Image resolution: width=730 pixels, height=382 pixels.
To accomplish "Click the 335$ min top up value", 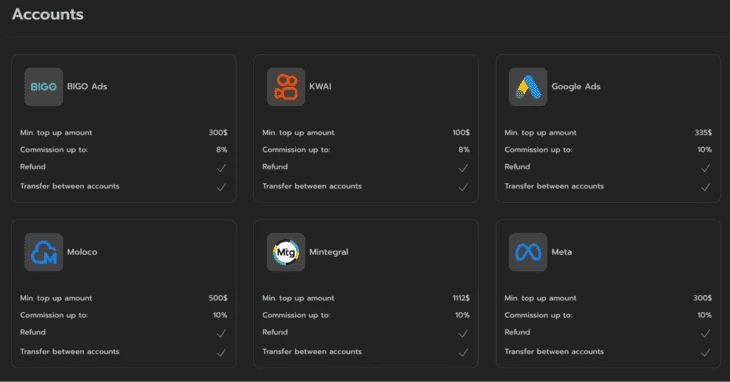I will (703, 133).
